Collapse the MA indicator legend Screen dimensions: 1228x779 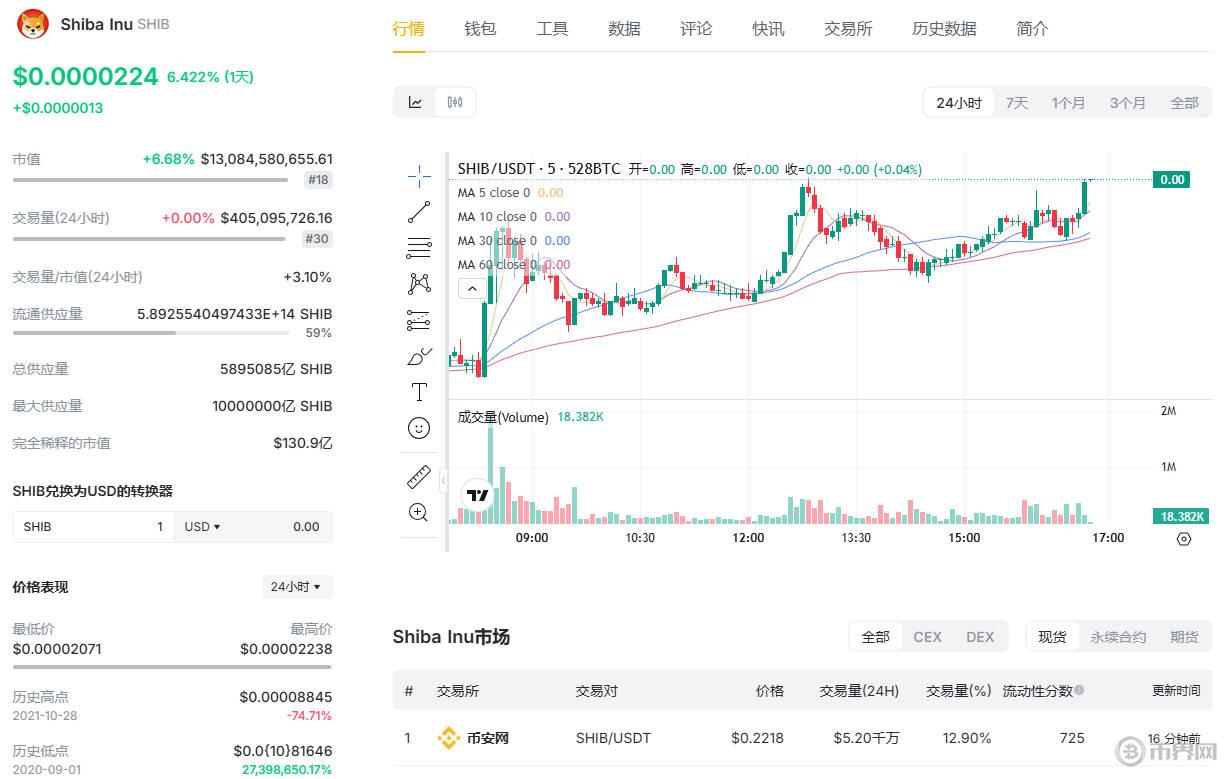[x=473, y=289]
